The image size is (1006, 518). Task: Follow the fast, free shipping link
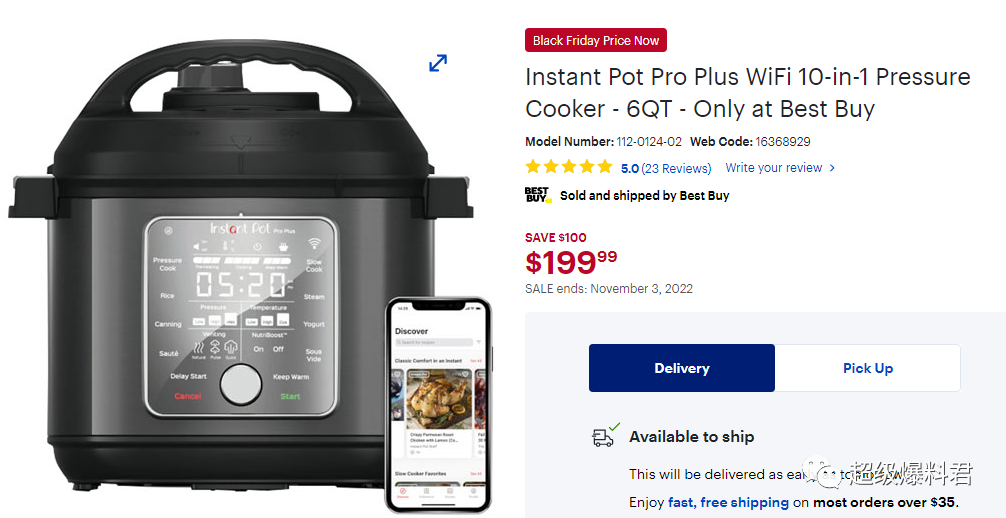coord(728,502)
